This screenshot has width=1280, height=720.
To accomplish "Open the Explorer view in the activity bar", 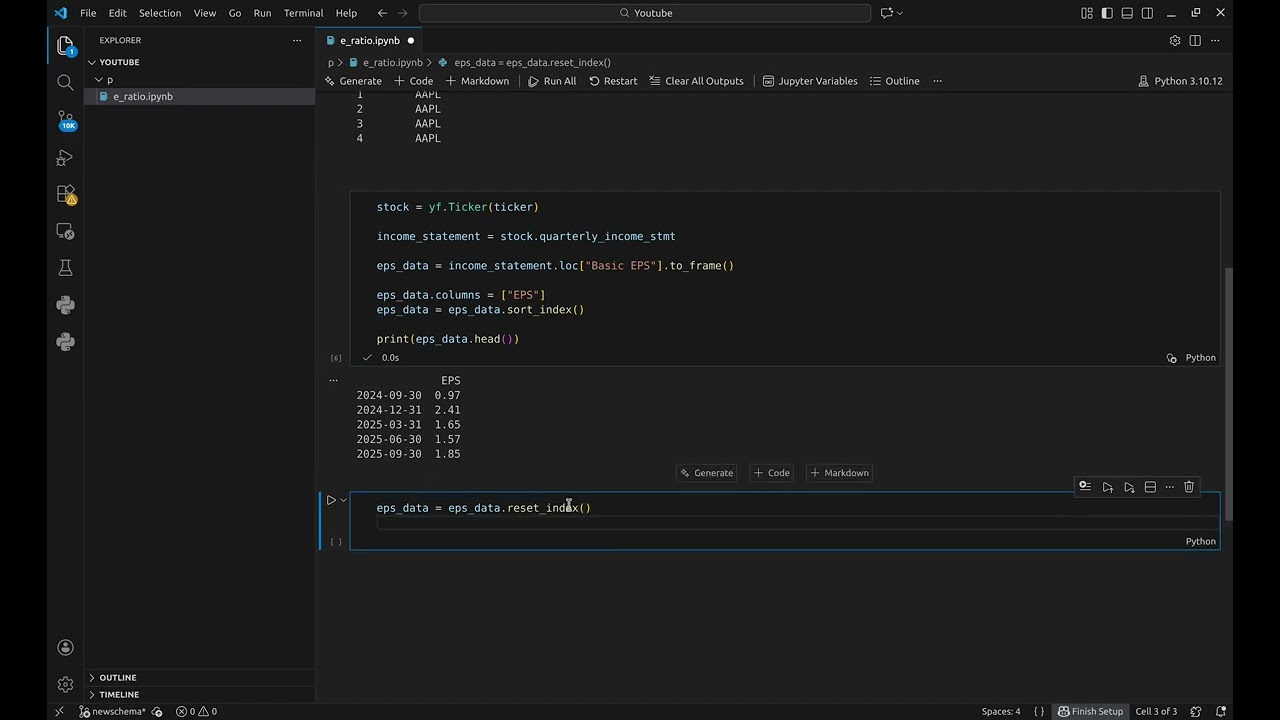I will [x=65, y=45].
